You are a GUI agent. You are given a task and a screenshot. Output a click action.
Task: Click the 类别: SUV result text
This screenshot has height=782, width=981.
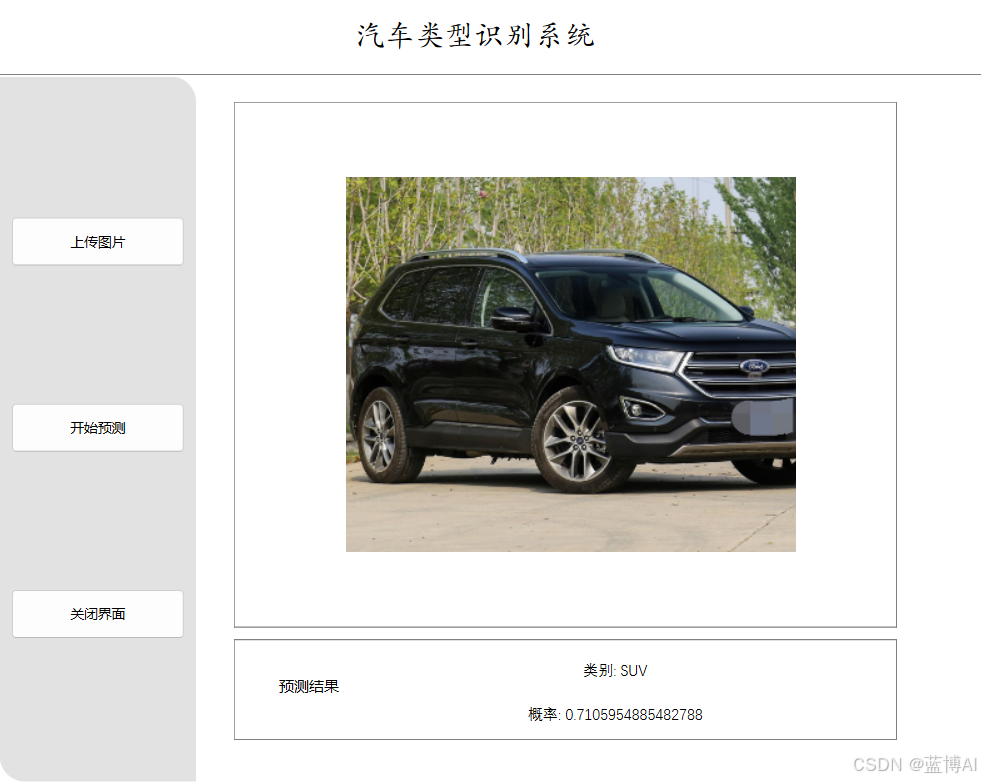click(615, 671)
